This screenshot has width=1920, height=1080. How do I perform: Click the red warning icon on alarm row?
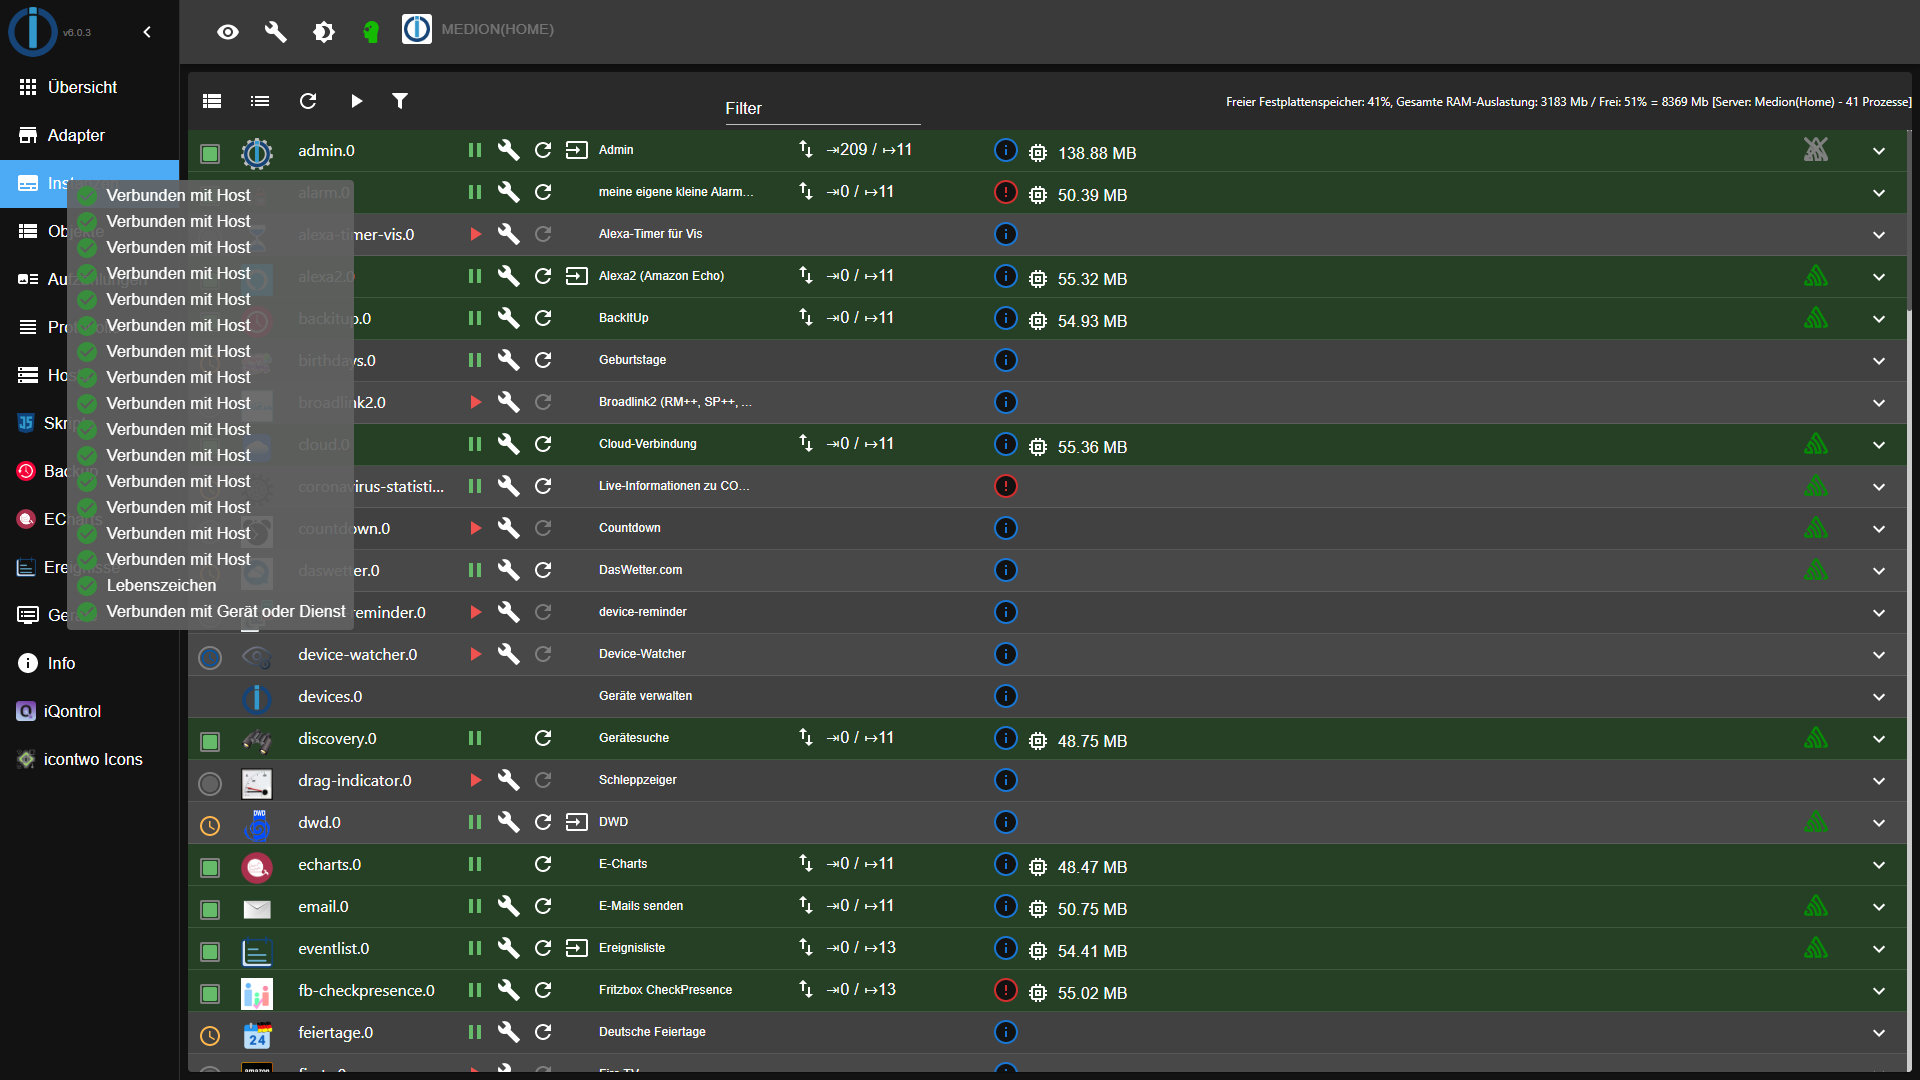coord(1006,192)
